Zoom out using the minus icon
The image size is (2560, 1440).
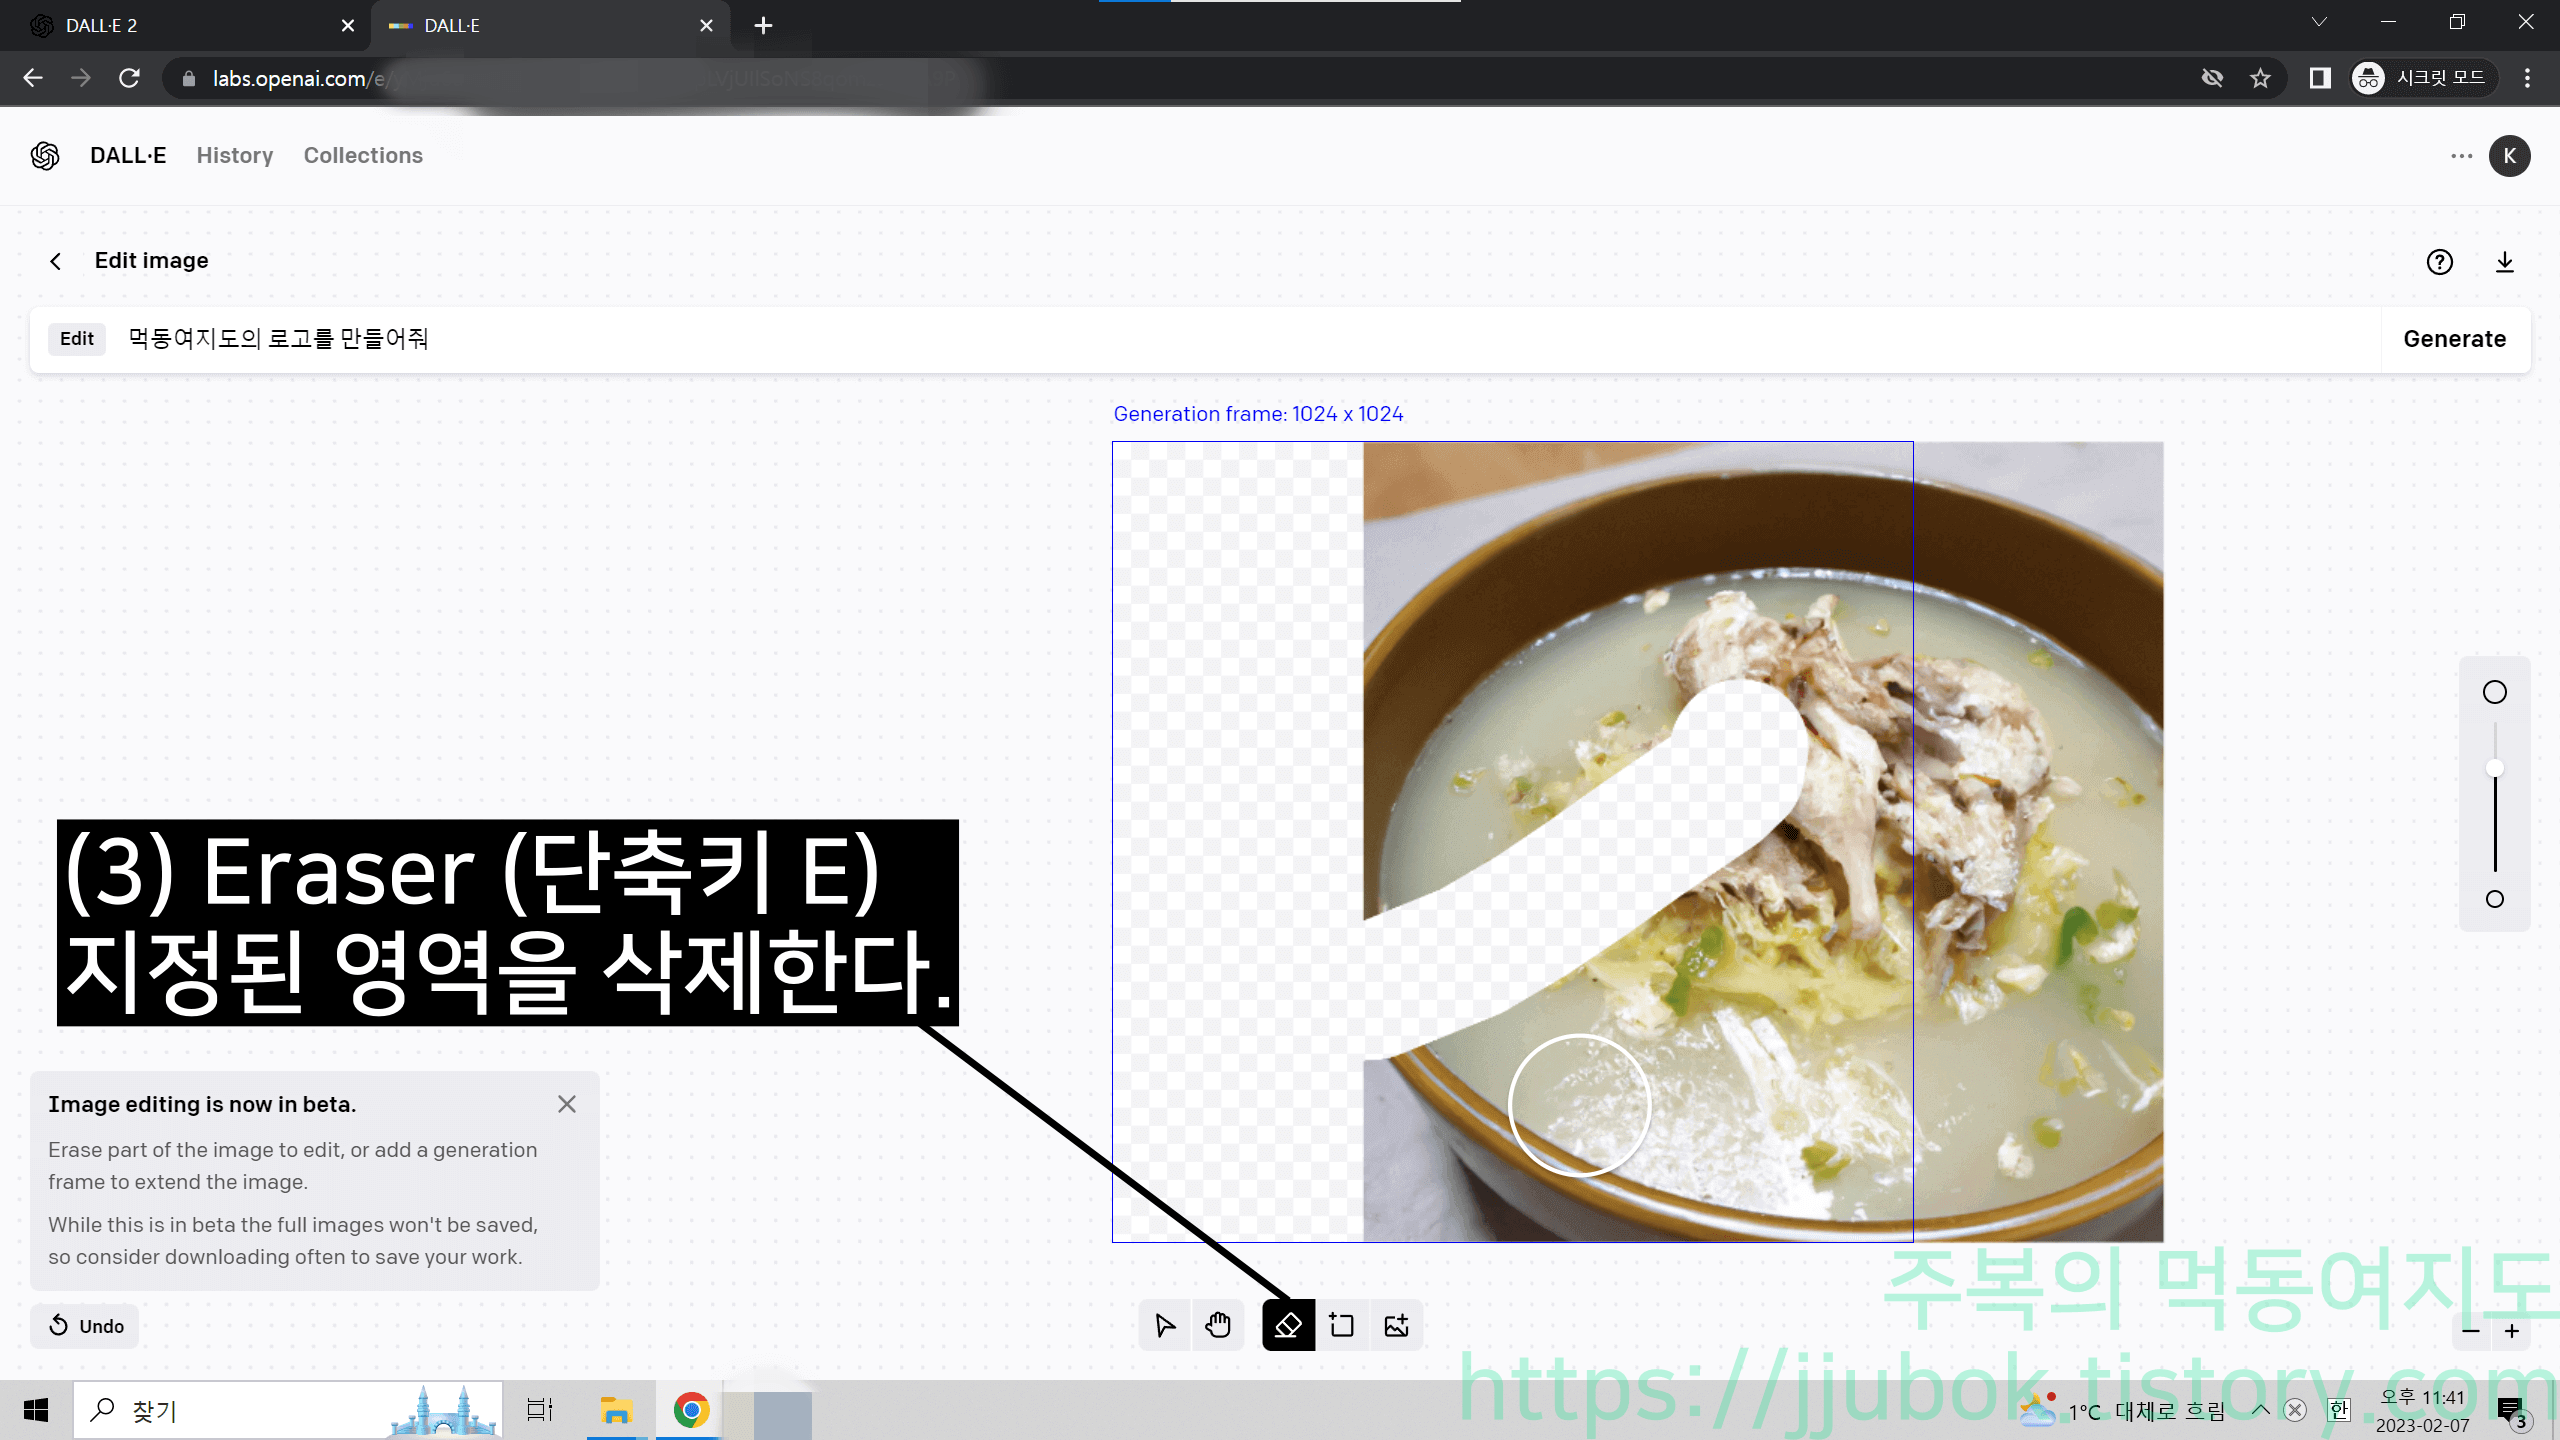(2470, 1331)
